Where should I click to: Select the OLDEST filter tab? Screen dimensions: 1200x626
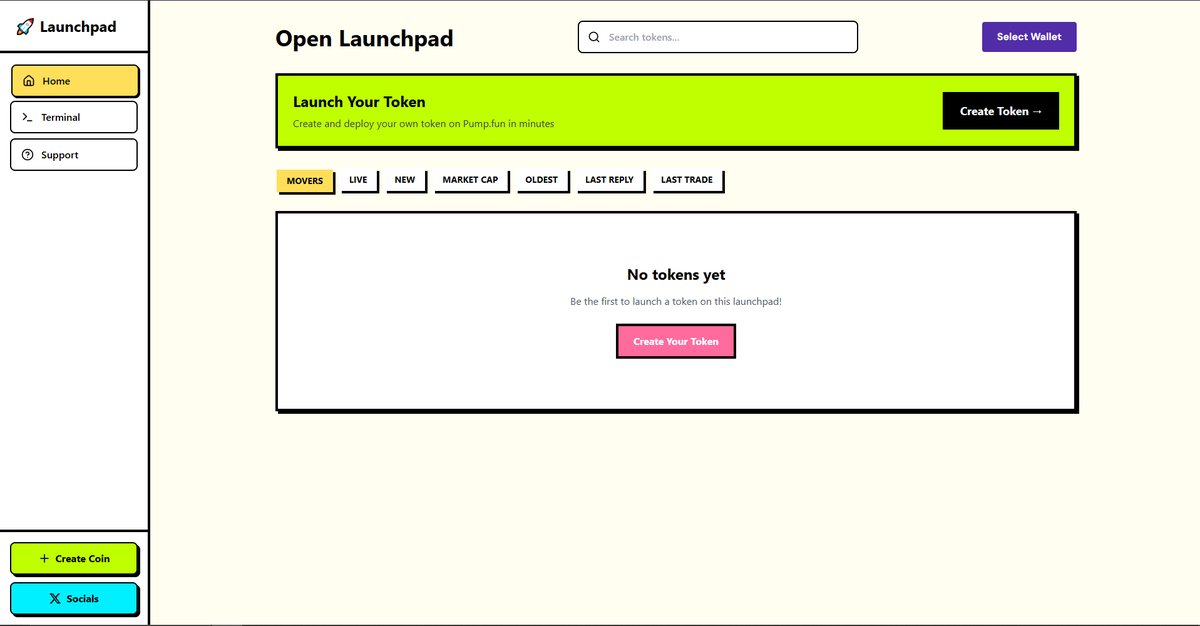click(541, 180)
